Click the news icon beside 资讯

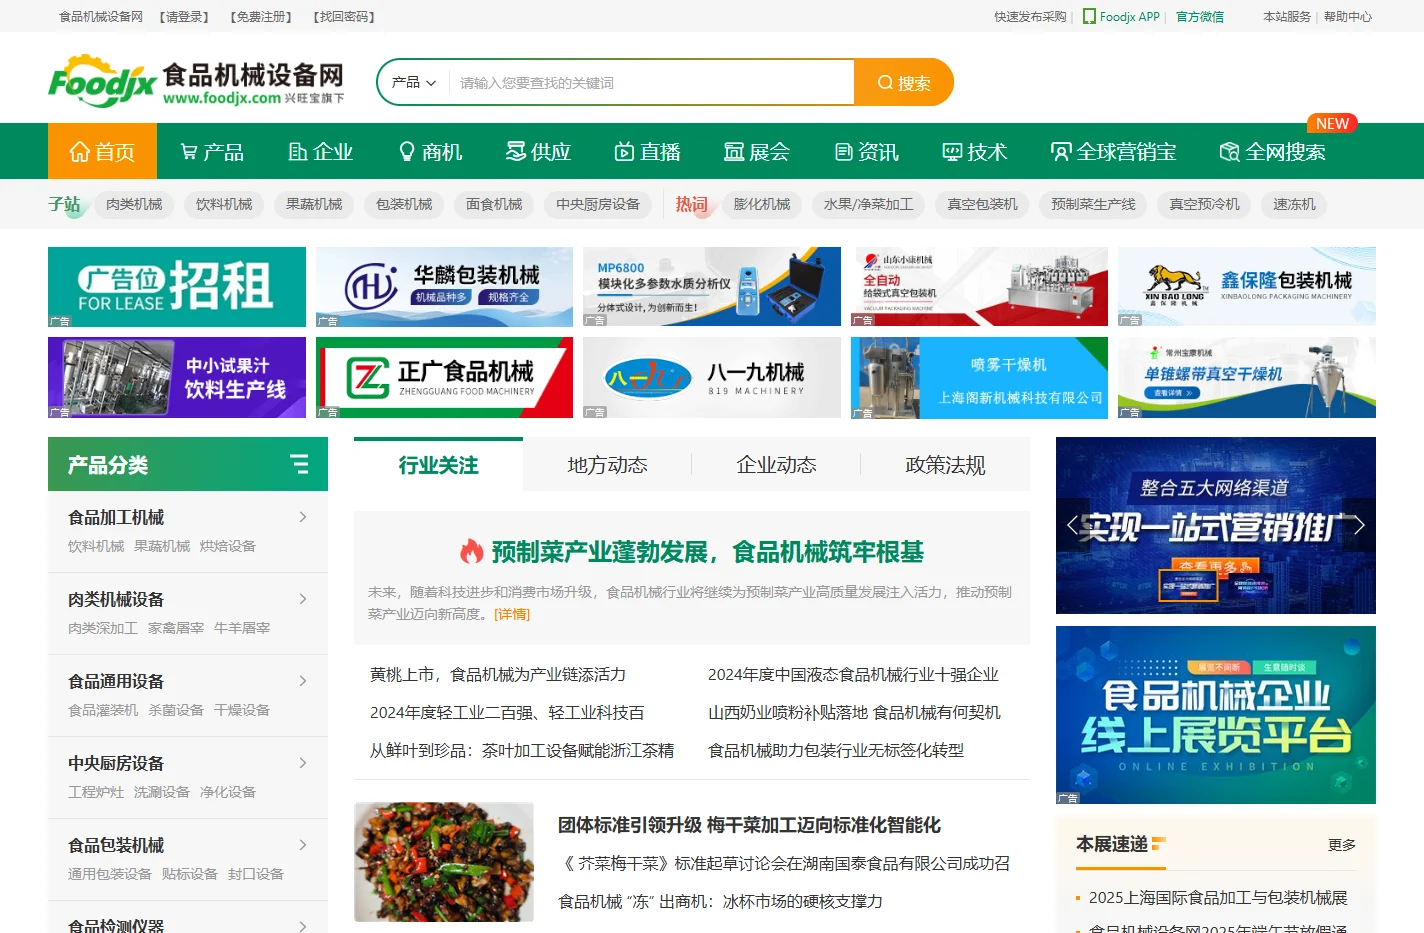[844, 152]
